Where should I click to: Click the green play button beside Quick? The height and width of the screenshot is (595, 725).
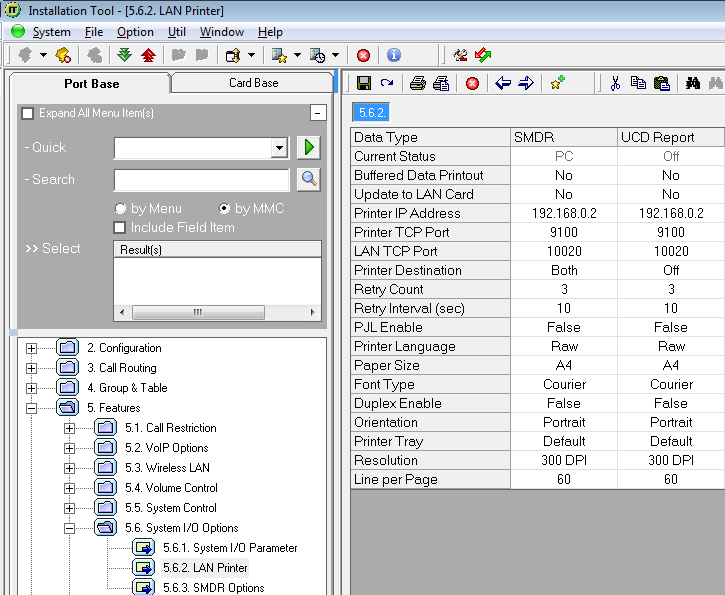[x=308, y=147]
